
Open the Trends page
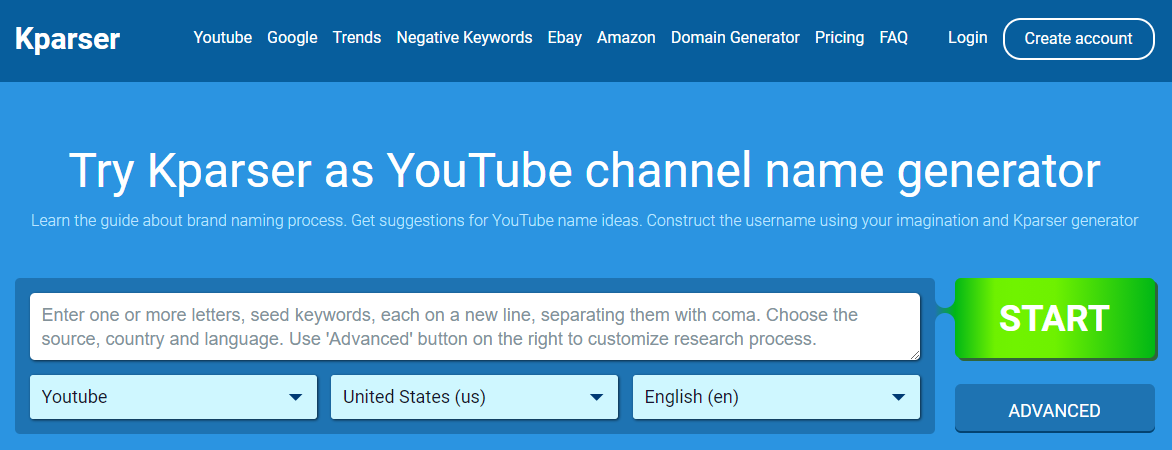(x=357, y=37)
